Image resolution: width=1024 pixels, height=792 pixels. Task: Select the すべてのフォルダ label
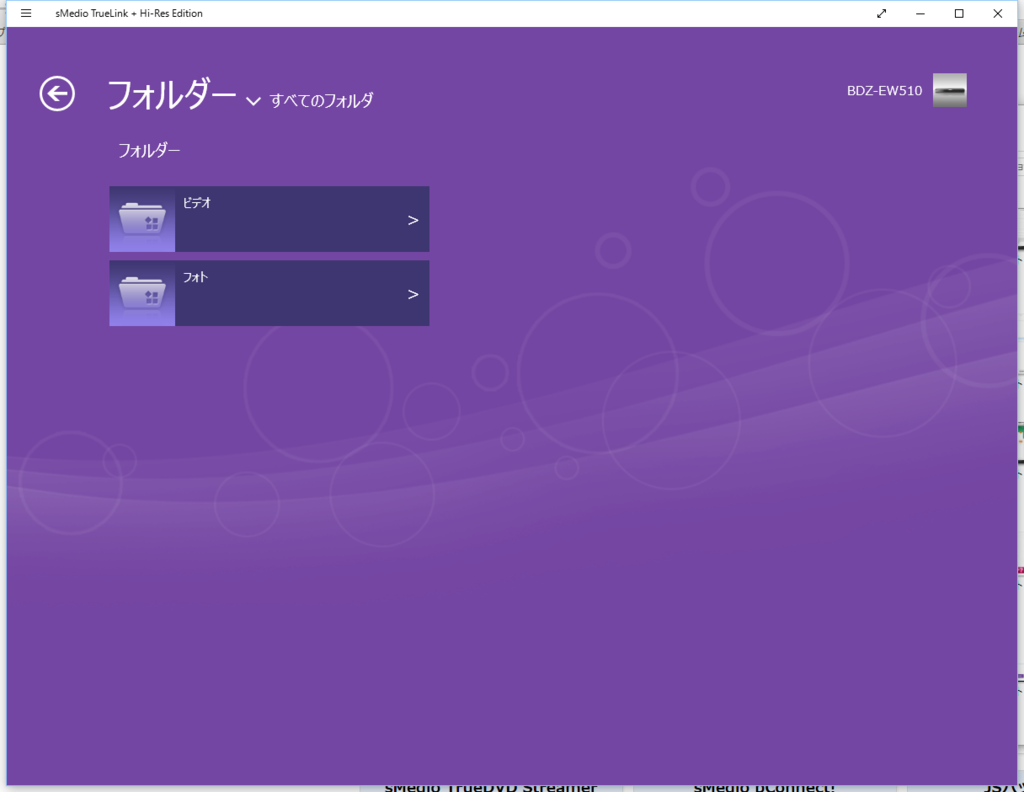[x=321, y=101]
